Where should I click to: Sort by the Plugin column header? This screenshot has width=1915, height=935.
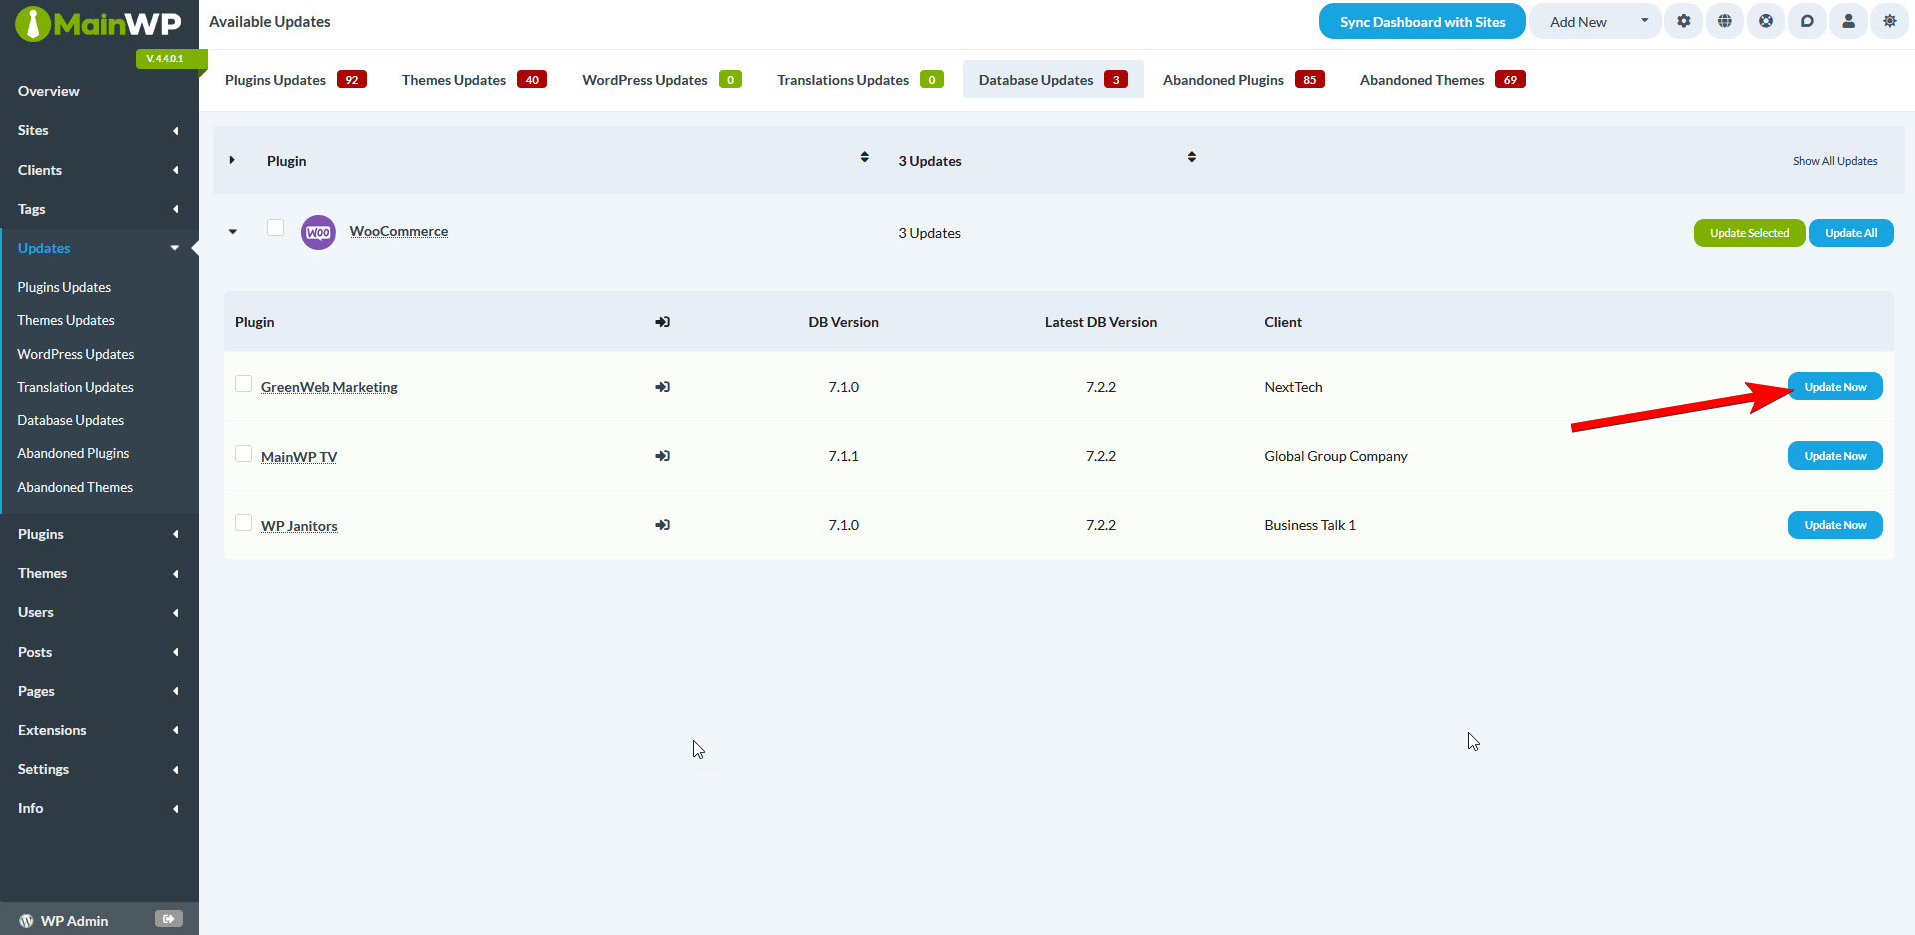(x=286, y=161)
